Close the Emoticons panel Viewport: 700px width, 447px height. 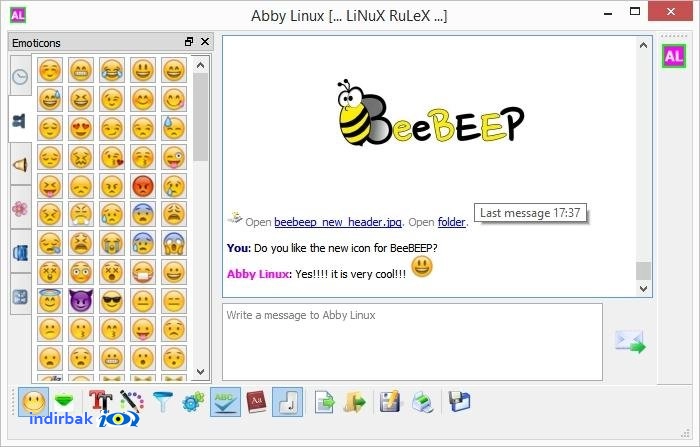205,42
